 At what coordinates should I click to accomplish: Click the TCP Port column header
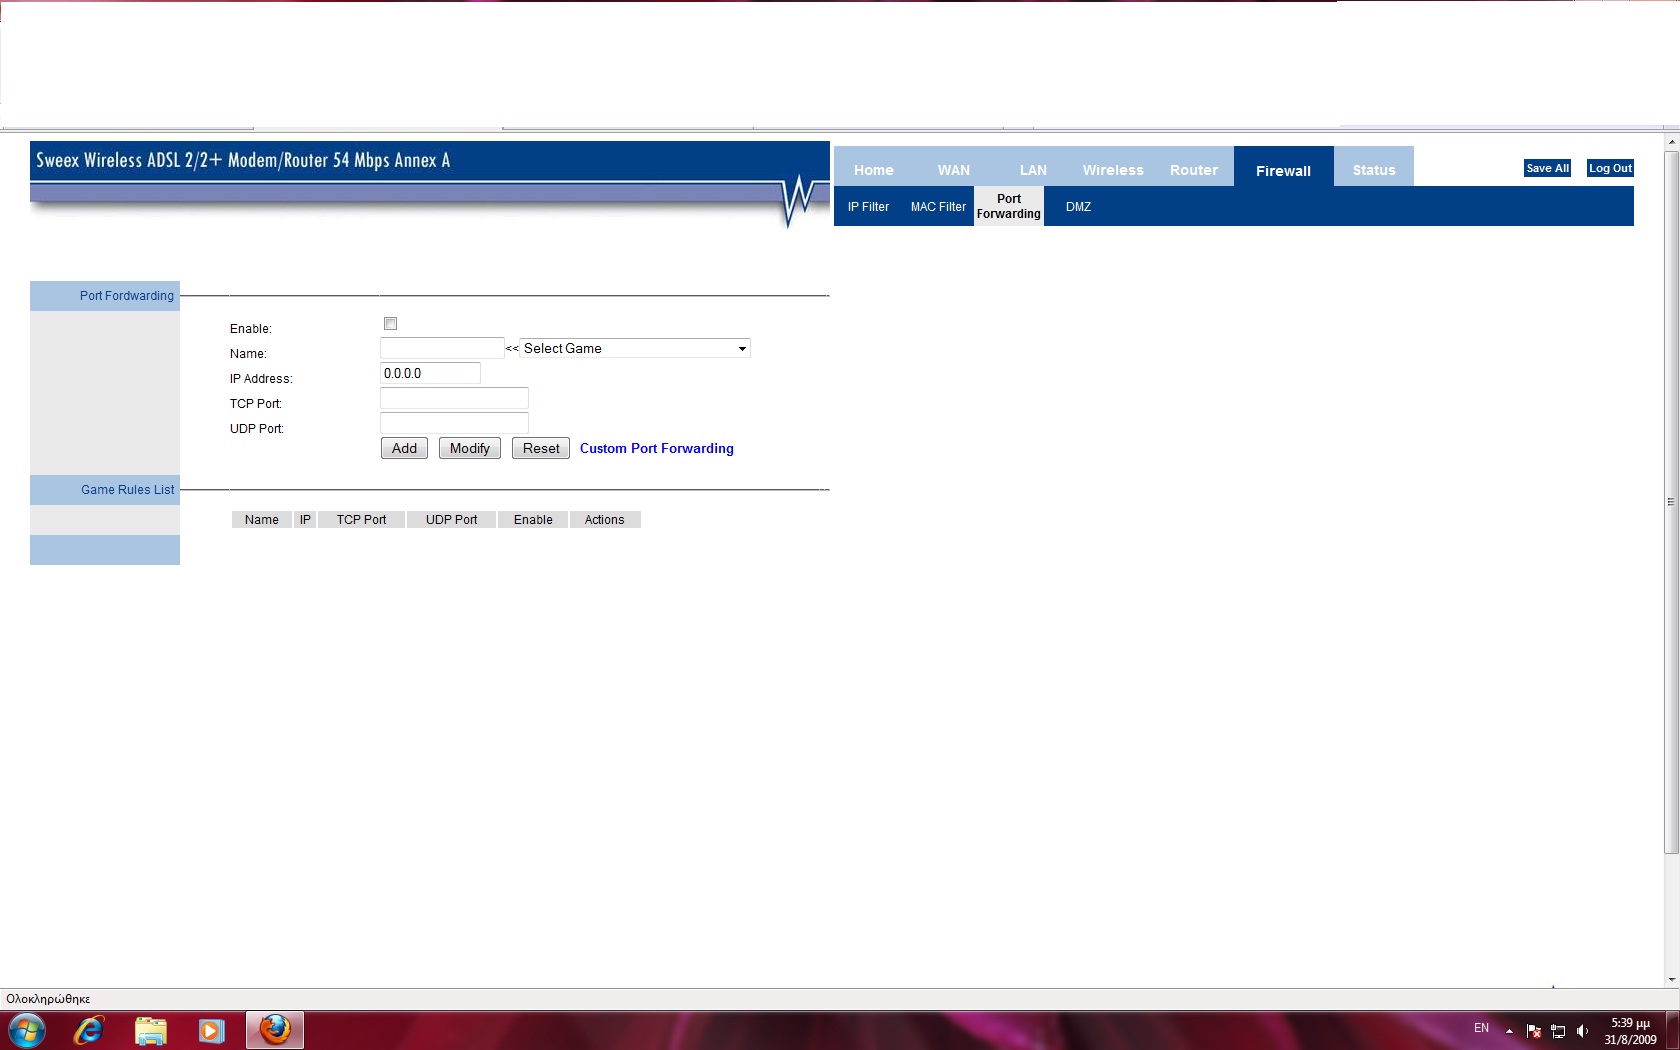pyautogui.click(x=361, y=520)
